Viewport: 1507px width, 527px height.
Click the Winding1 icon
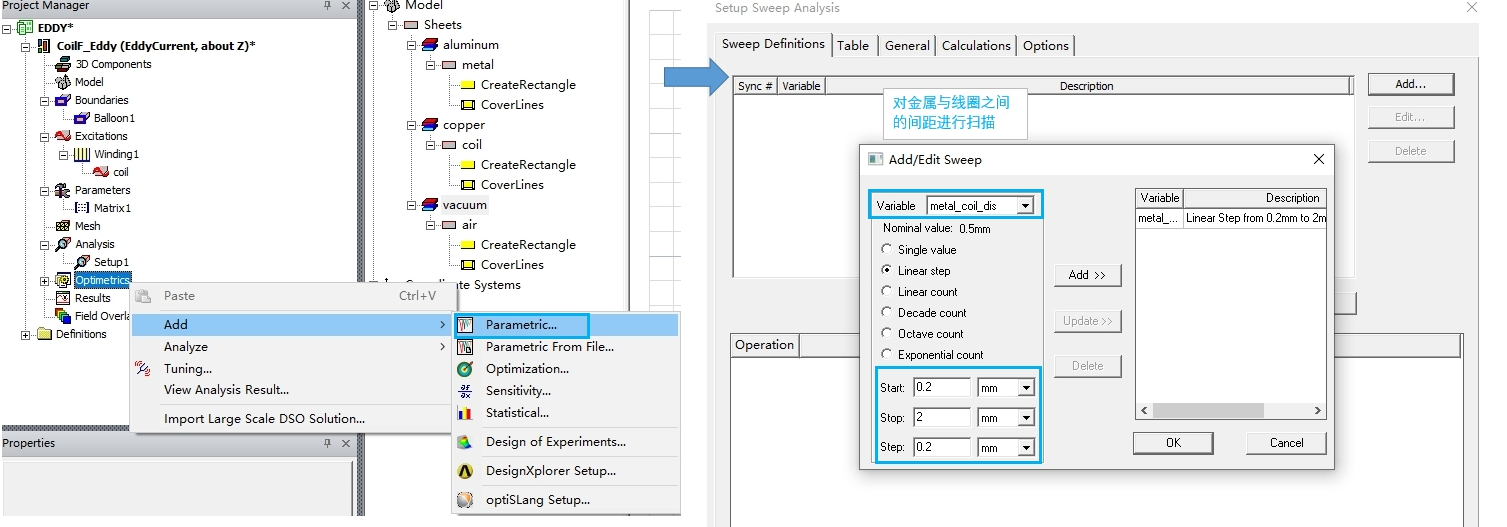pyautogui.click(x=82, y=154)
